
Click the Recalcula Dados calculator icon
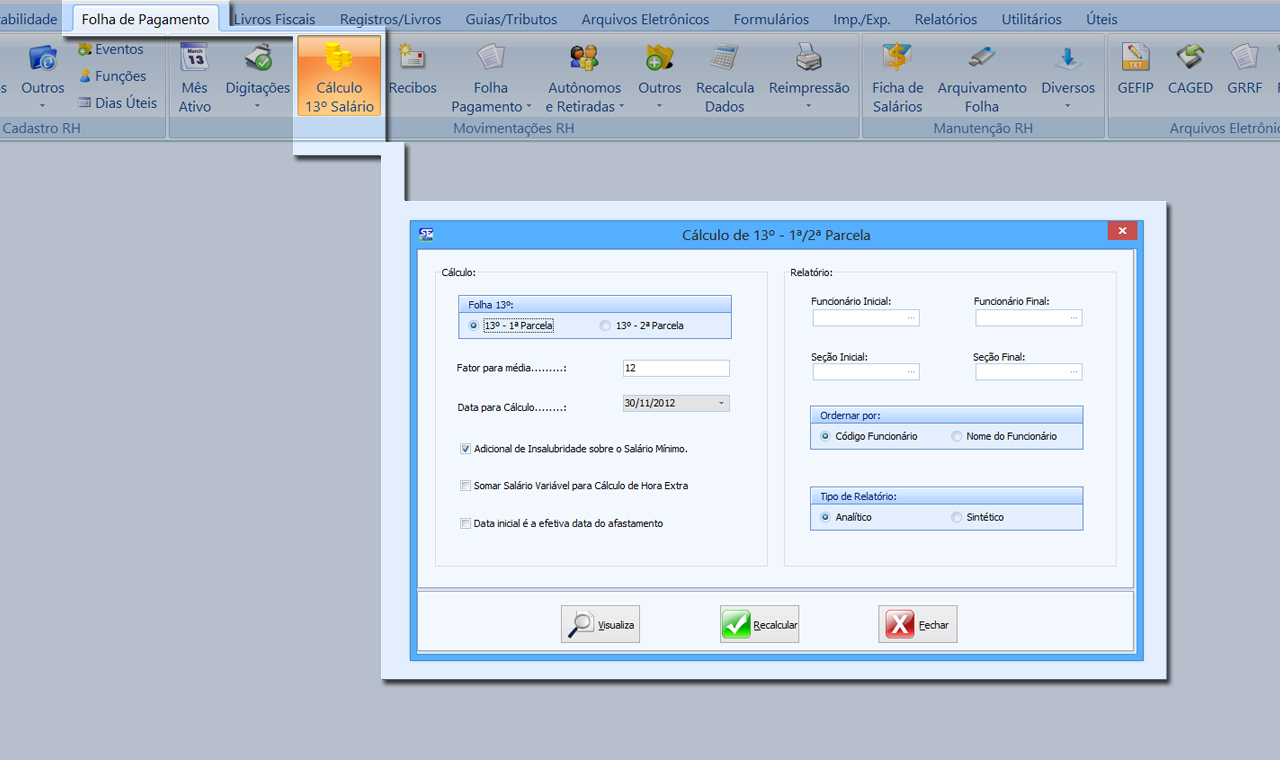pyautogui.click(x=725, y=57)
